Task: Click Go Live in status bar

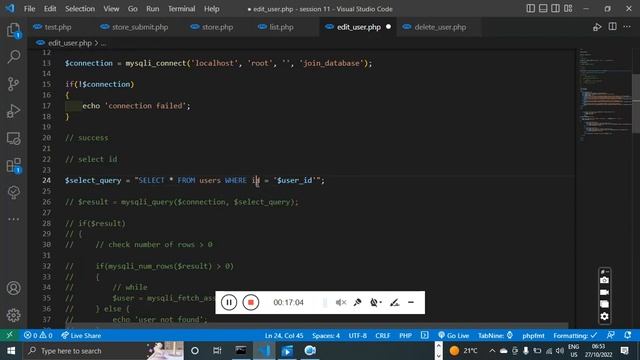Action: 453,335
